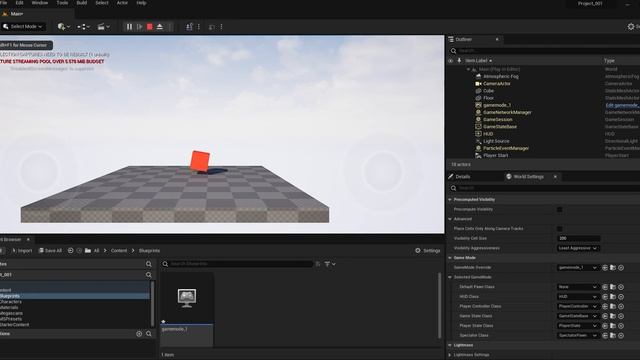Click the Visibility Cell Size value field
640x360 pixels.
[578, 238]
